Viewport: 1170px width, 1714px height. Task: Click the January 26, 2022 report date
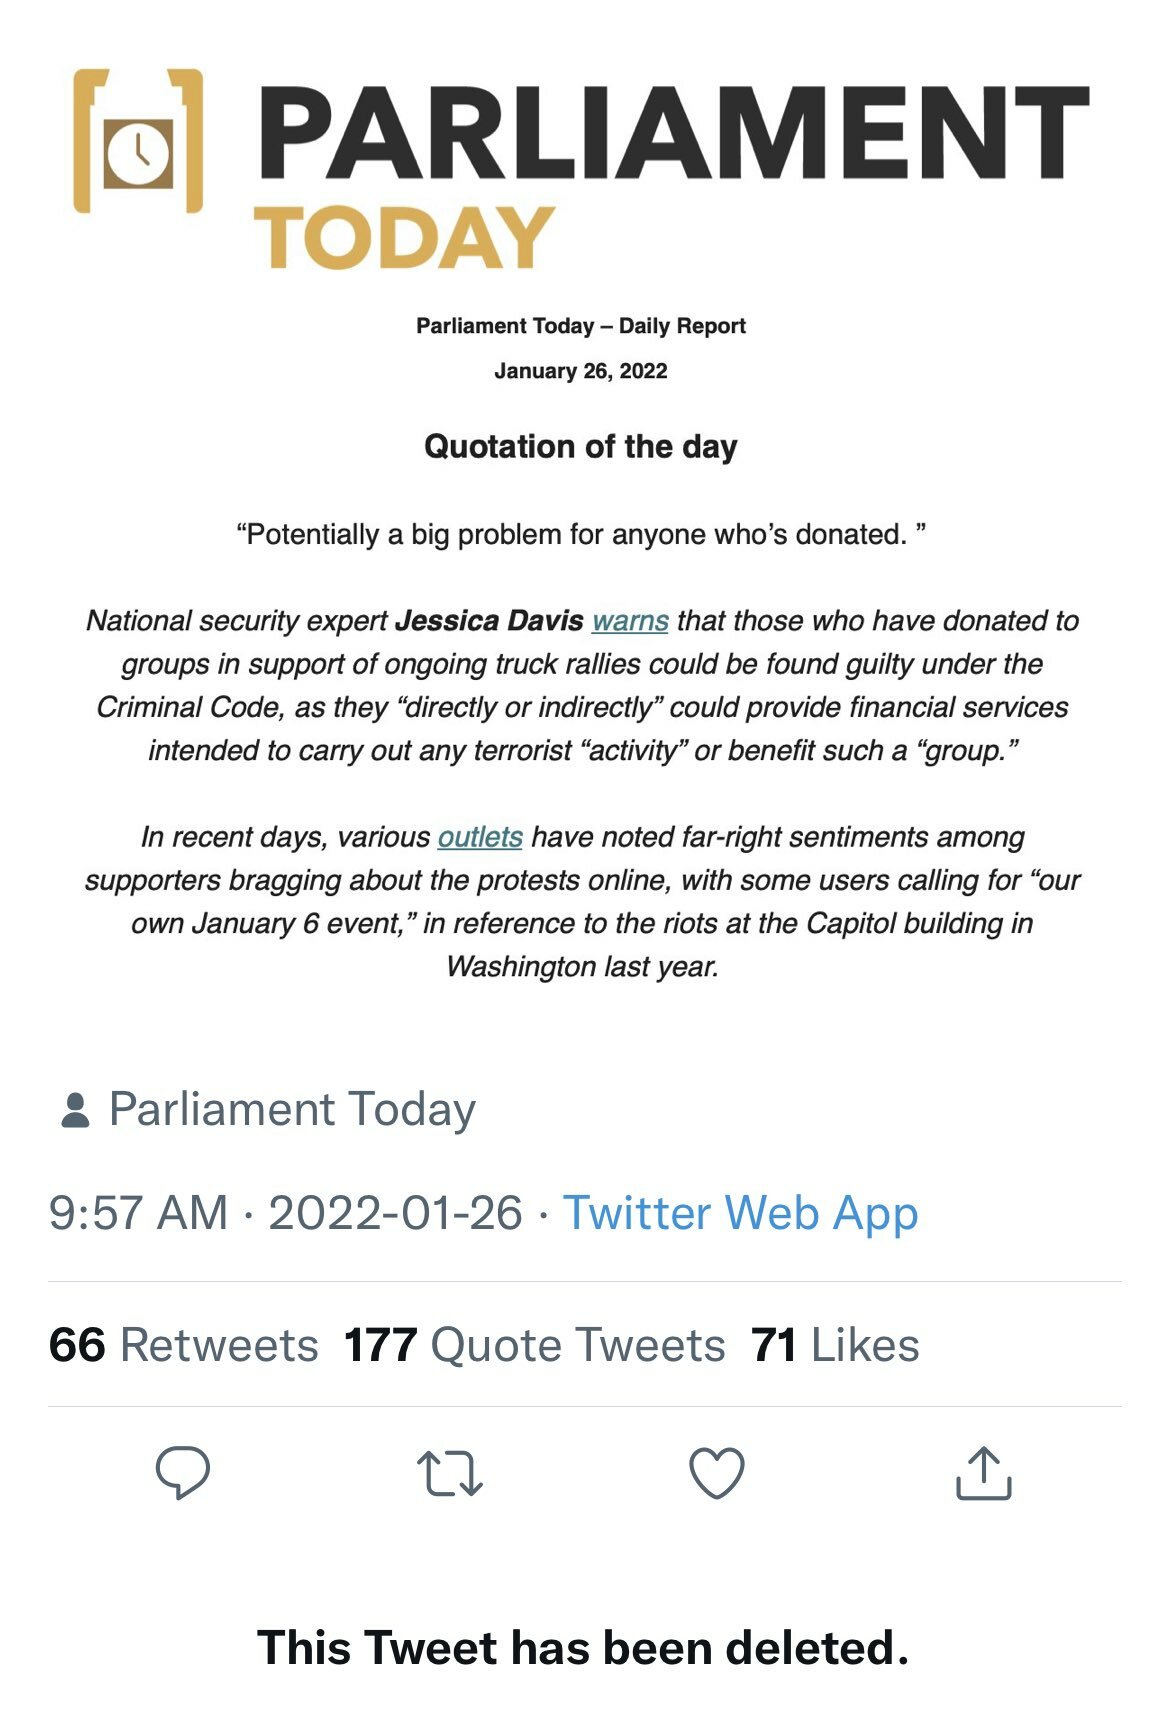[x=581, y=371]
